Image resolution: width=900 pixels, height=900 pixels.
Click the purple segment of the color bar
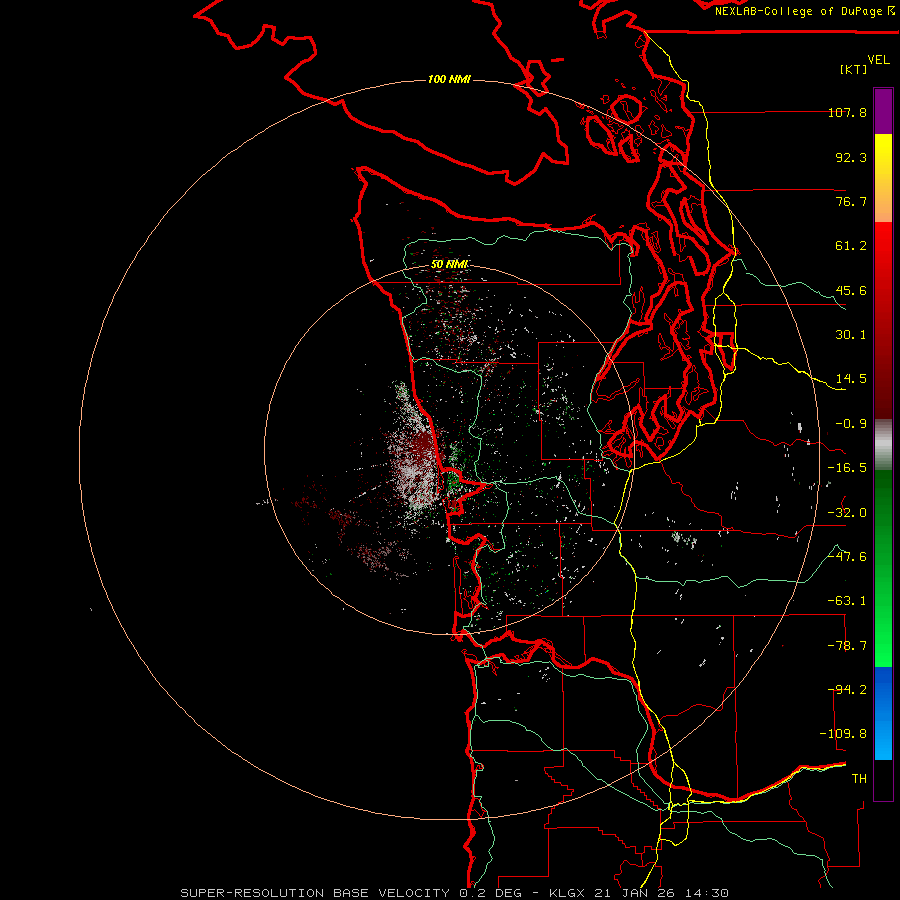tap(883, 111)
